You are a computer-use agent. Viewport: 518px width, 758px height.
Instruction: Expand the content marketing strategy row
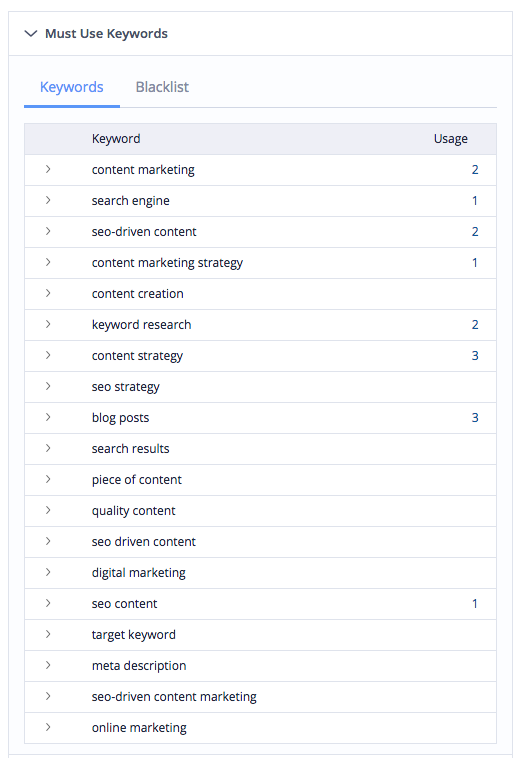(48, 262)
